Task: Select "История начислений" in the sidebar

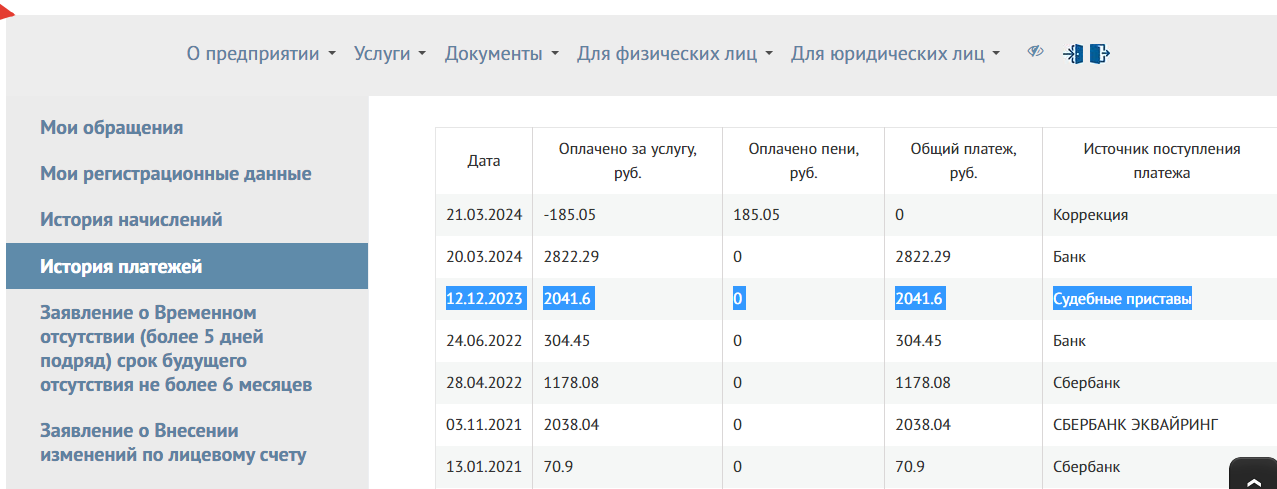Action: point(131,220)
